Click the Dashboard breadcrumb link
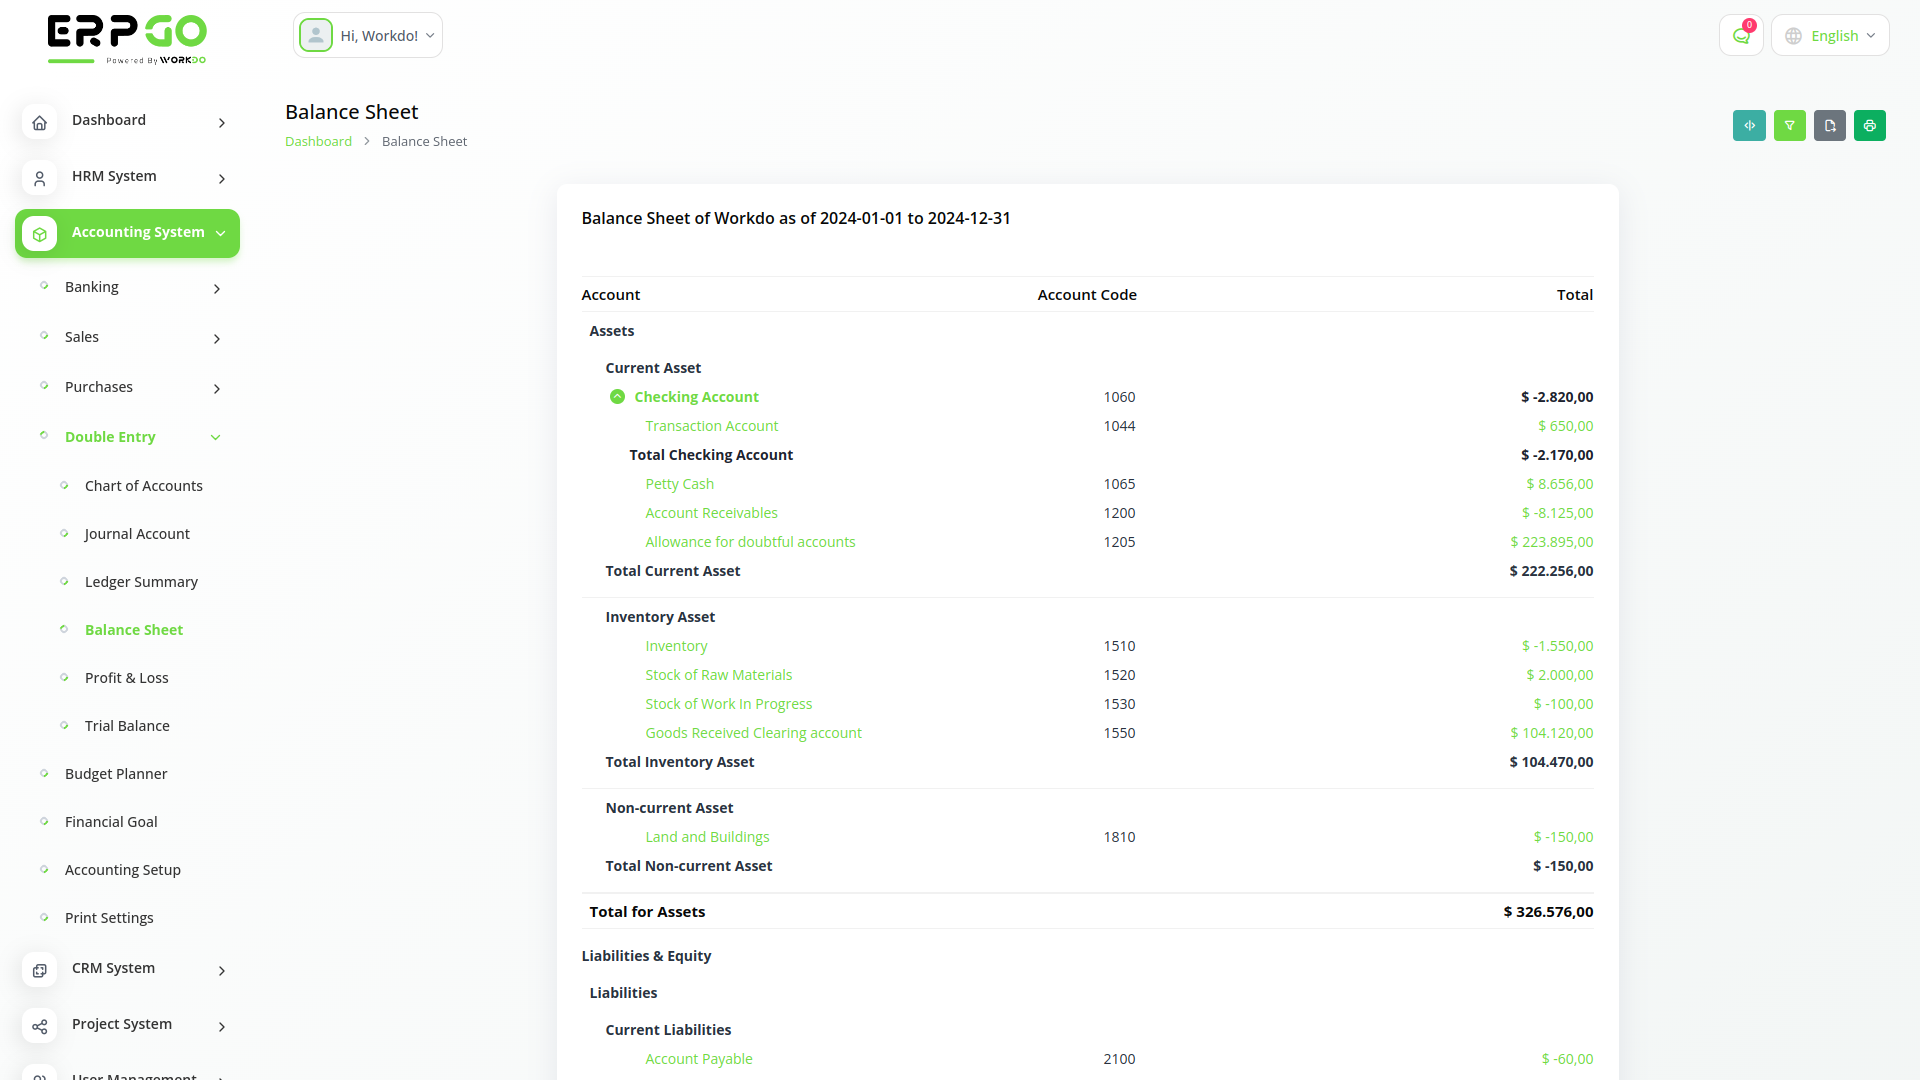 (318, 141)
